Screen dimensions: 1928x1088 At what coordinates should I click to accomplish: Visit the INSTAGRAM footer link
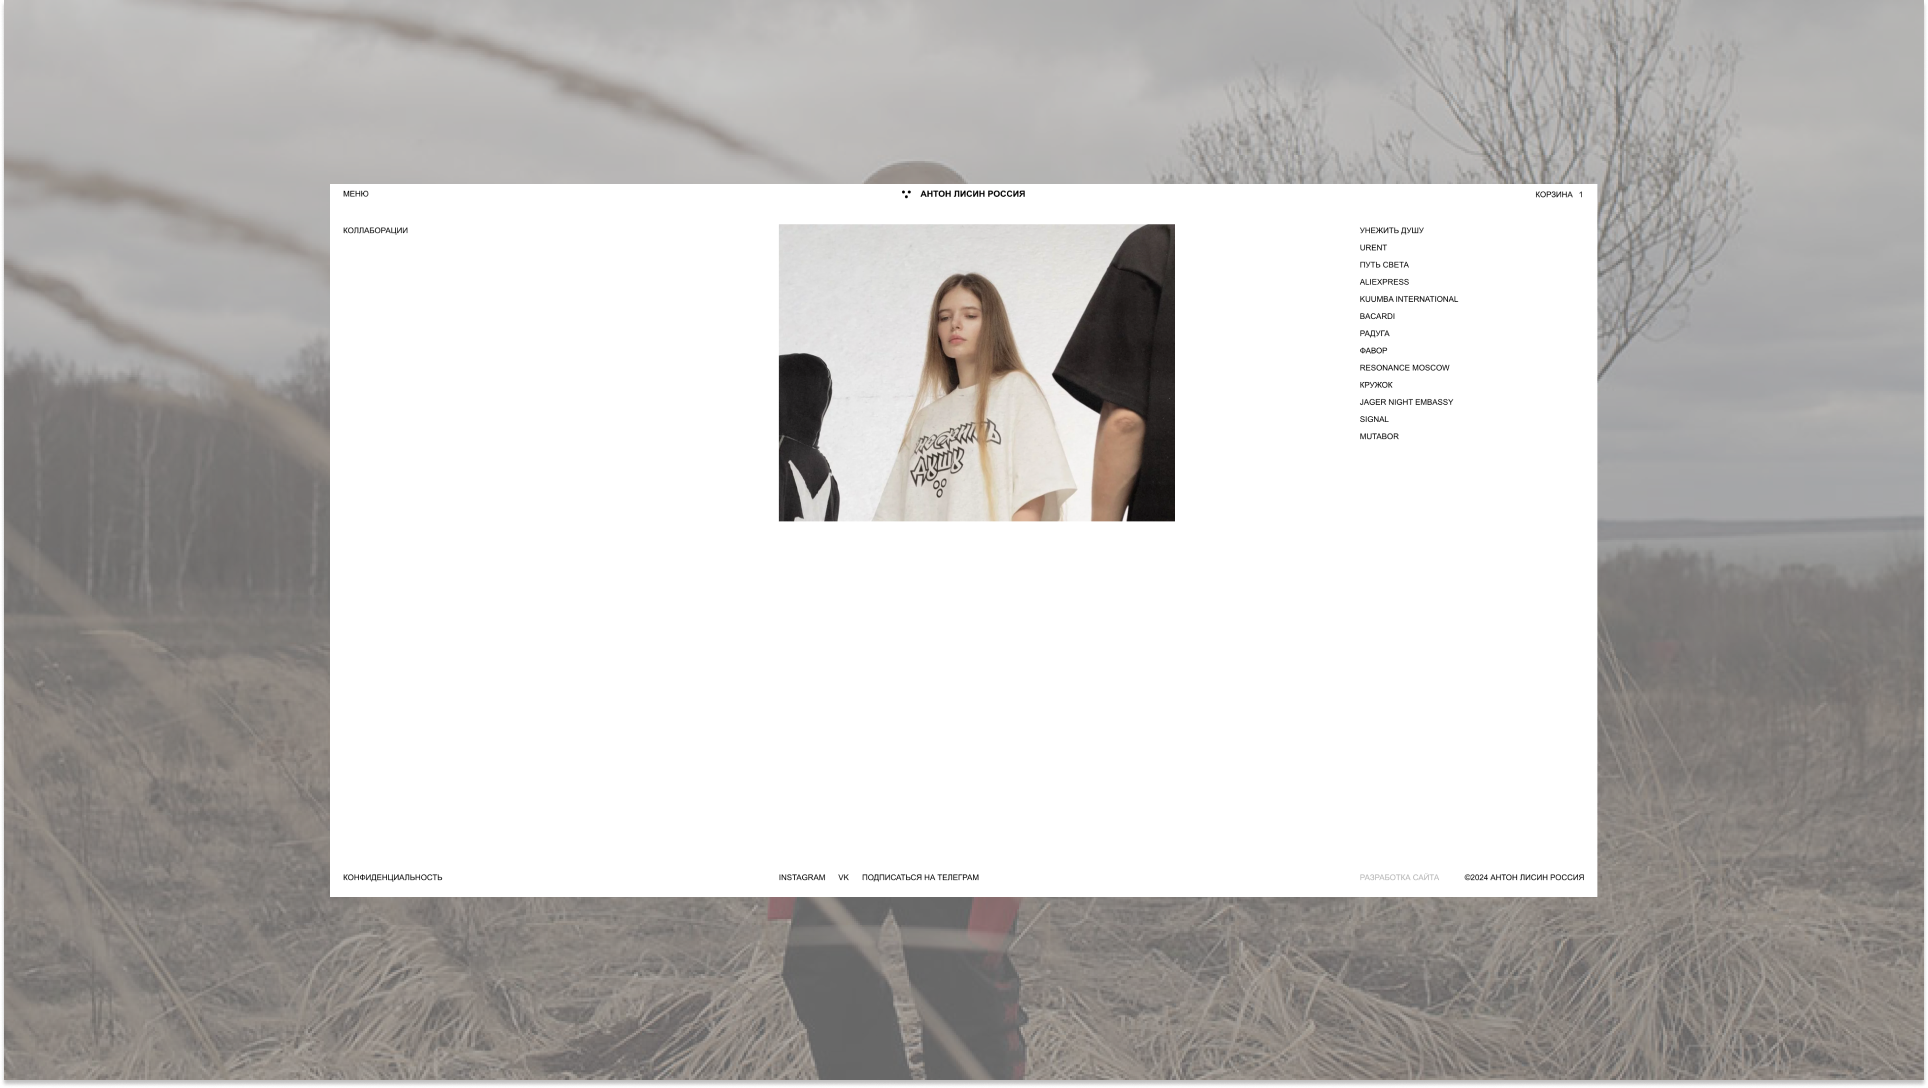pos(802,878)
